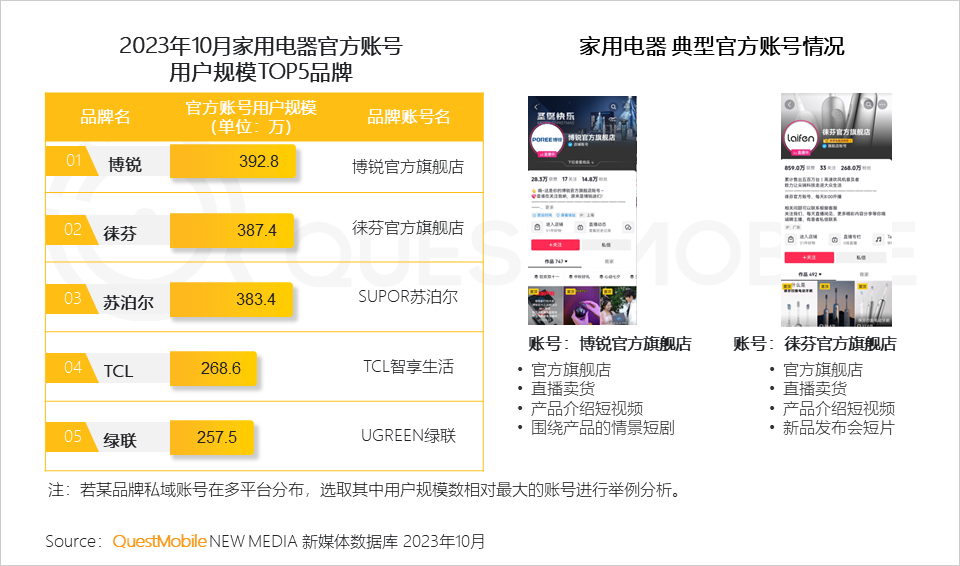Viewport: 960px width, 566px height.
Task: Click the title 家用电器 典型官方账号情况
Action: [711, 46]
